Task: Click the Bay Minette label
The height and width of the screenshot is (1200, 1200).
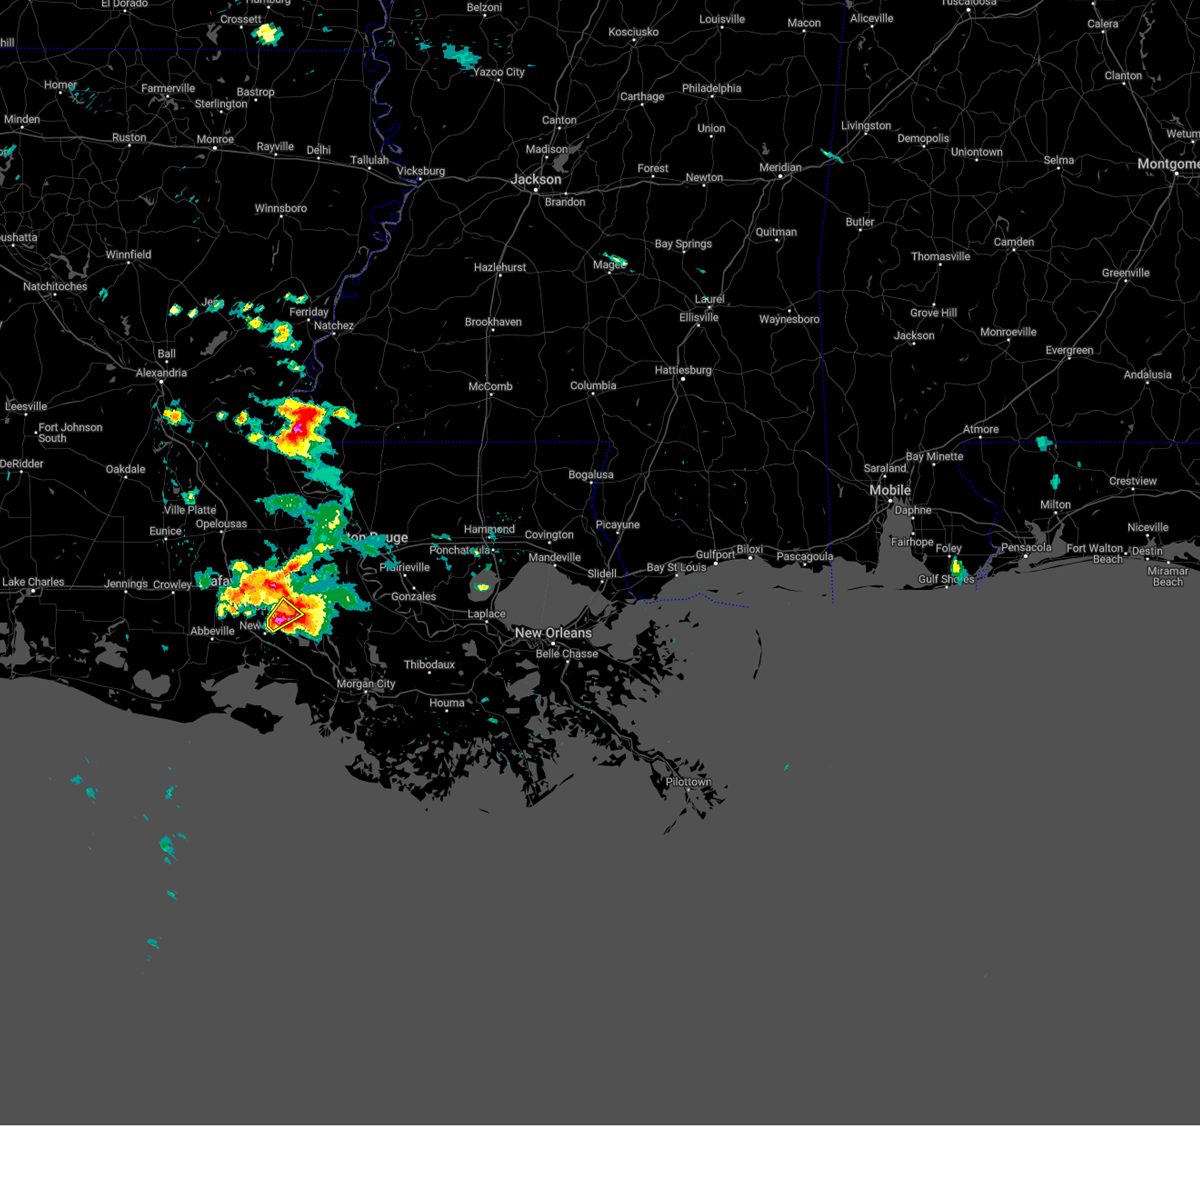Action: (x=934, y=457)
